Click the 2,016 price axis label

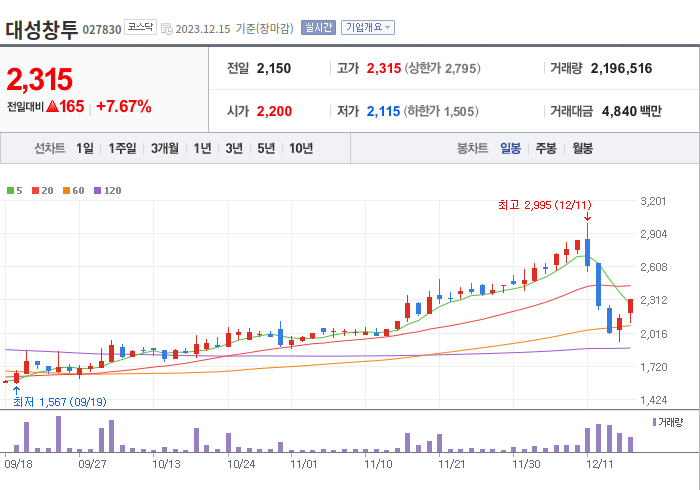coord(654,334)
